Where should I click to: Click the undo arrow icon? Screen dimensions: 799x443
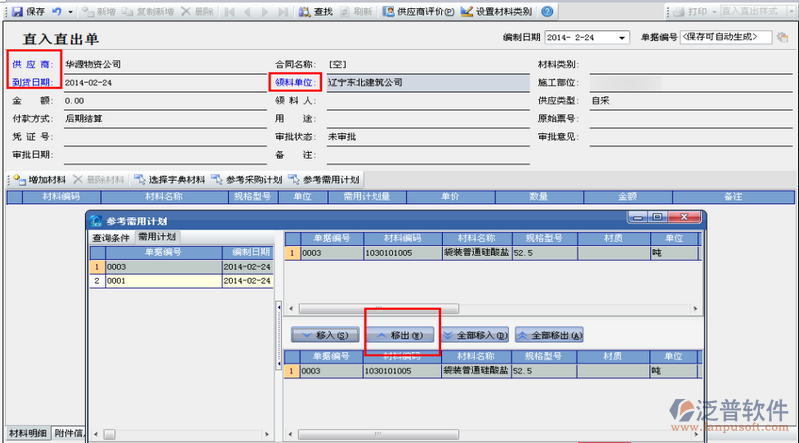point(57,11)
